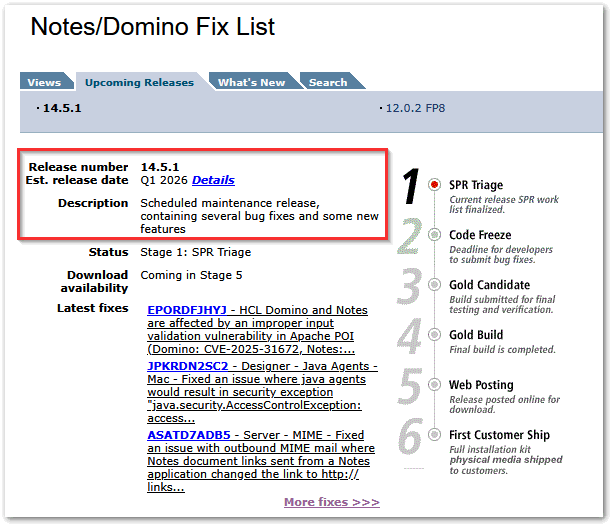Click the More fixes >>> link
Viewport: 612px width, 526px height.
click(332, 502)
